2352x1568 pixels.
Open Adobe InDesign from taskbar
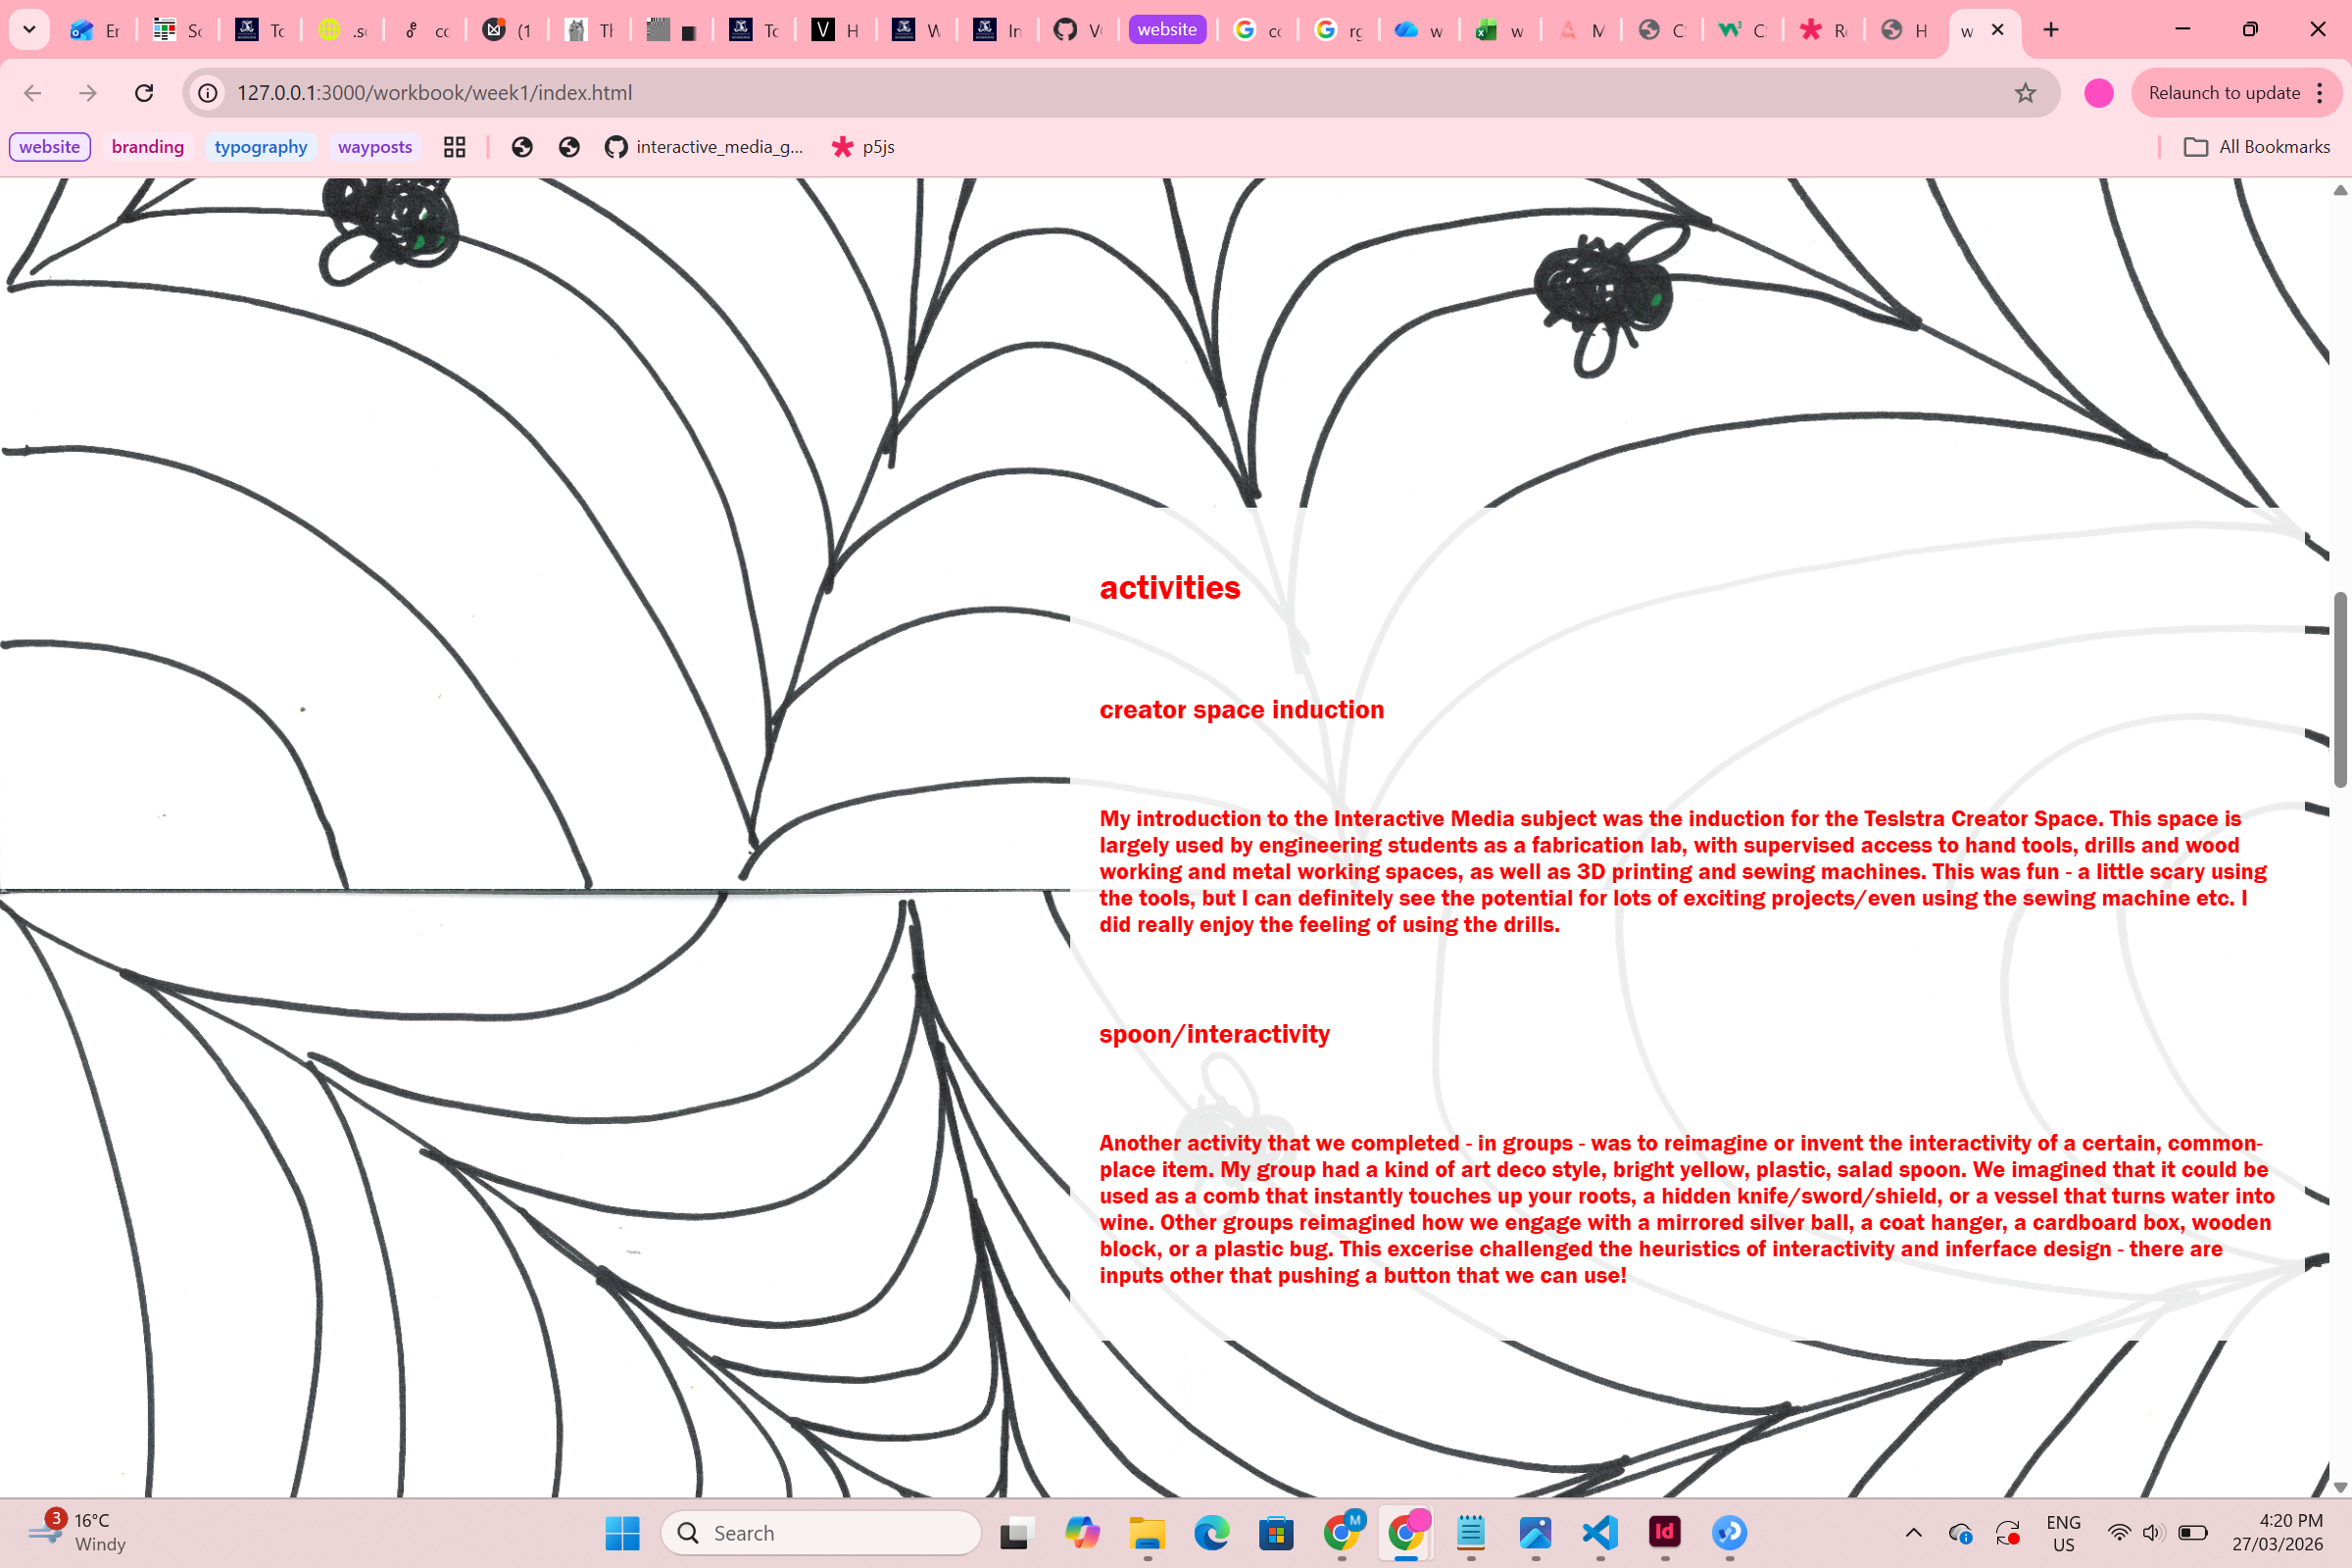(x=1664, y=1532)
